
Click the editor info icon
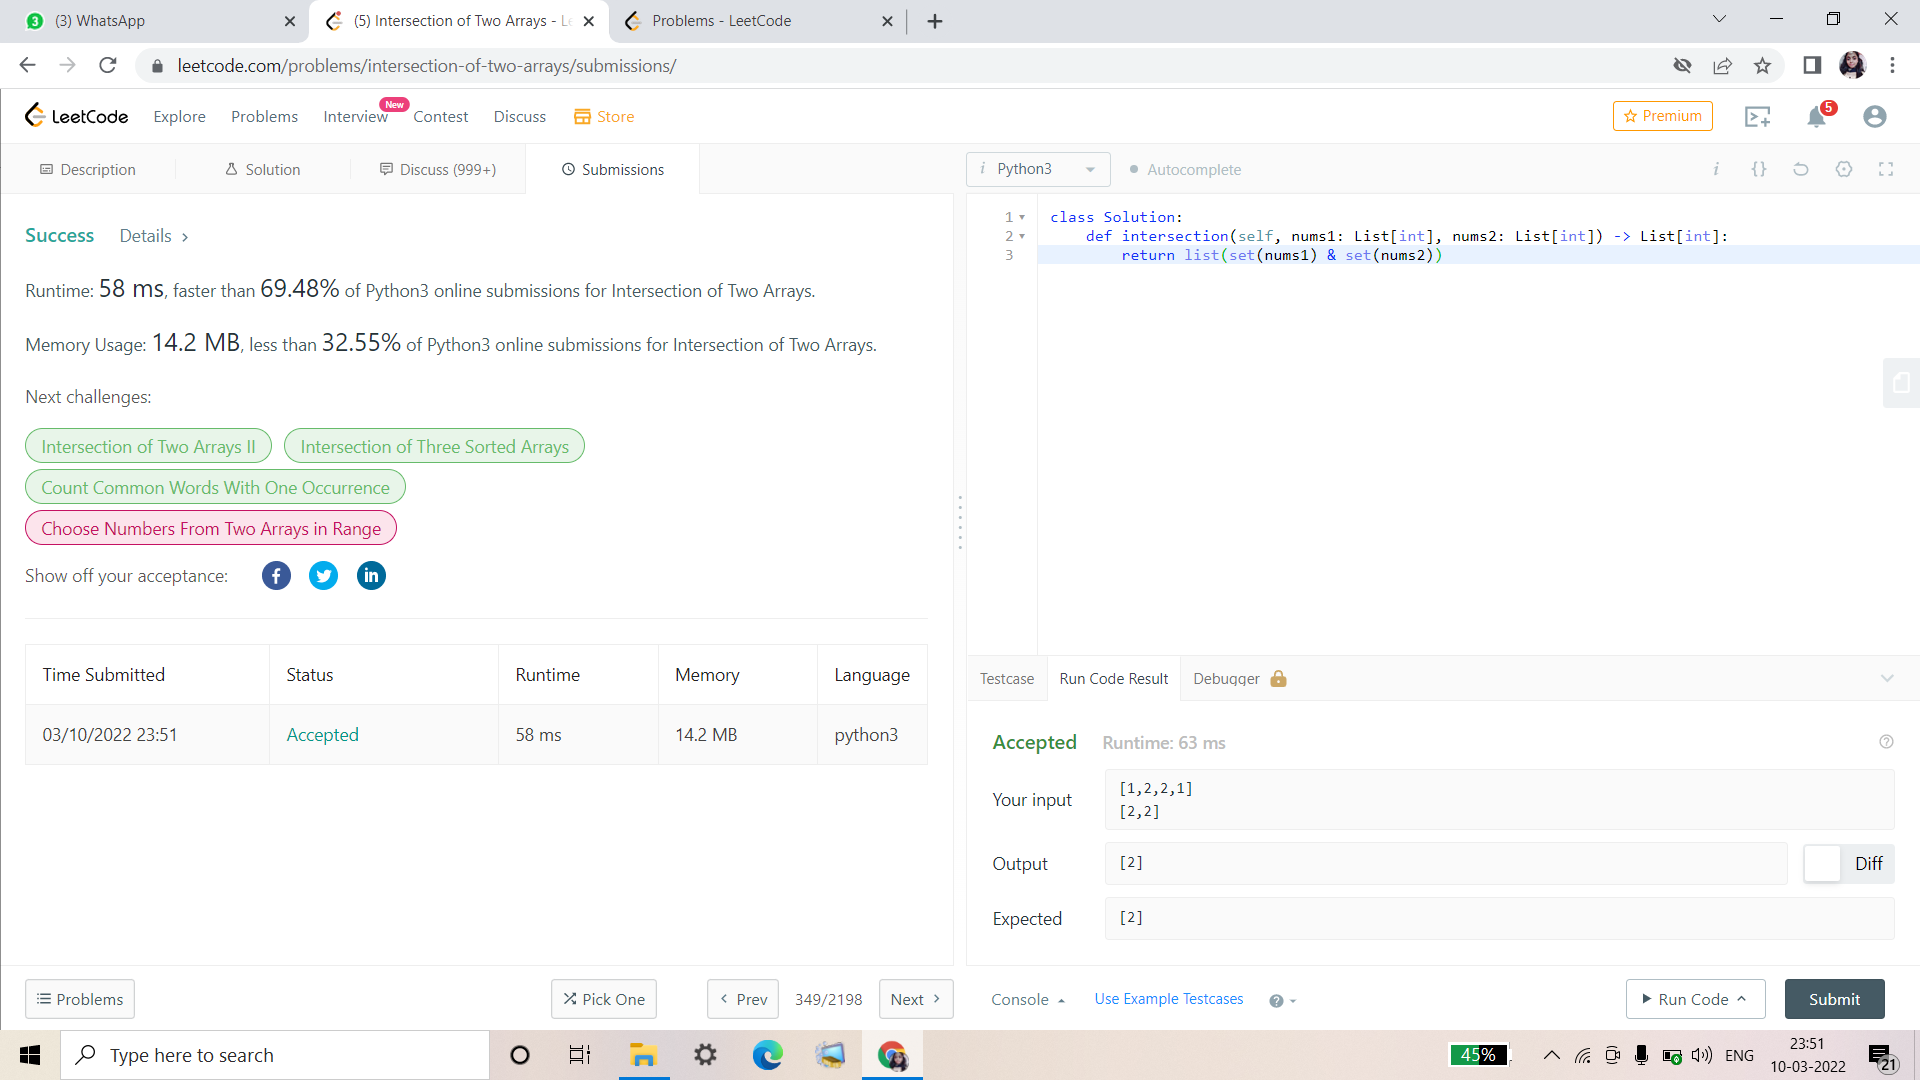[x=1716, y=169]
